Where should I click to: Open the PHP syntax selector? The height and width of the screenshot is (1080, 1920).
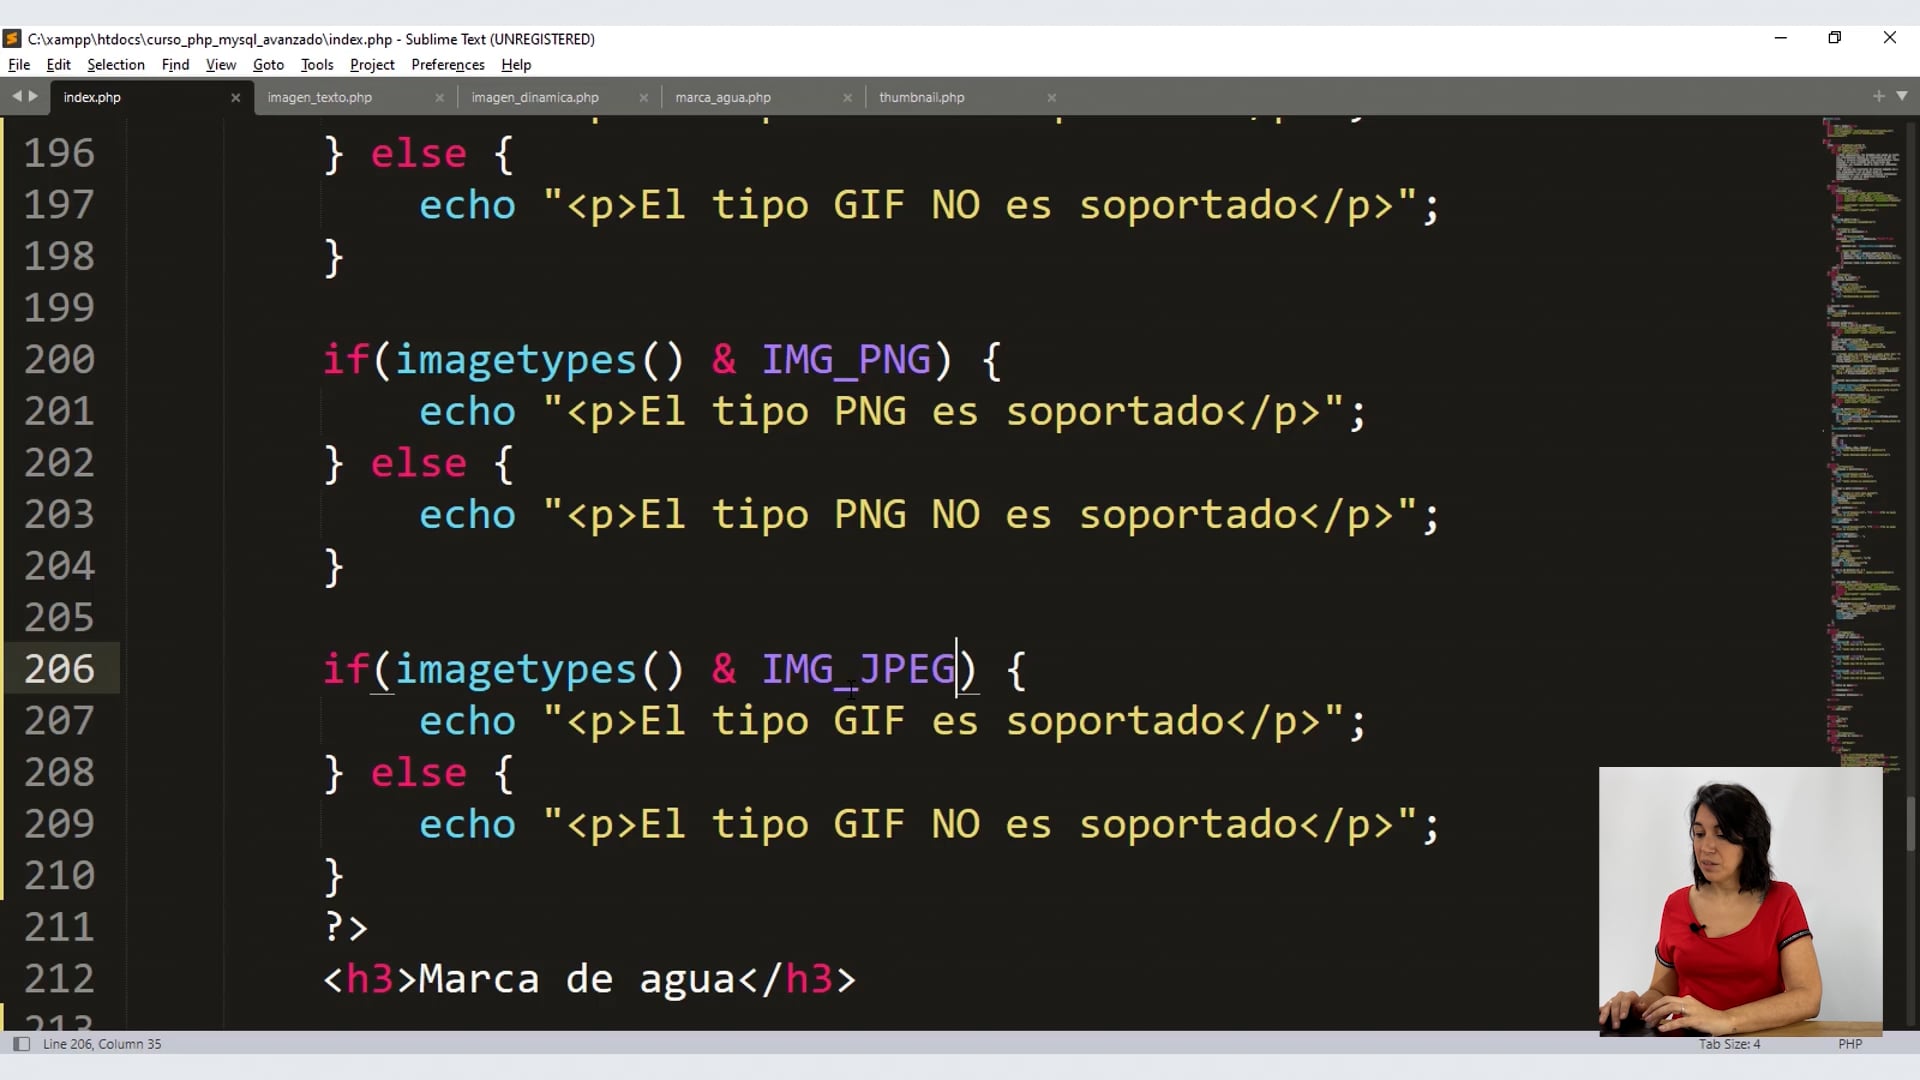pyautogui.click(x=1849, y=1043)
